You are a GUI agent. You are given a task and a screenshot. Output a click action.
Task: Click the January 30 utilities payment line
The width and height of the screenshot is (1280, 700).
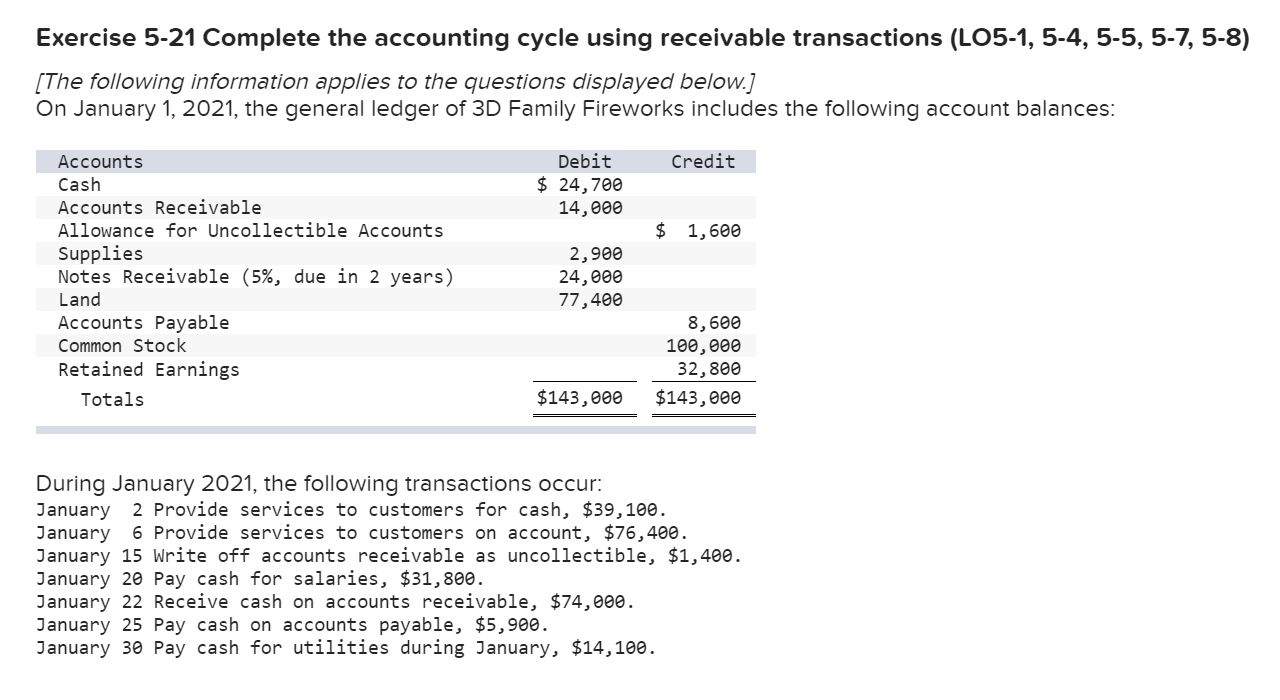coord(346,648)
